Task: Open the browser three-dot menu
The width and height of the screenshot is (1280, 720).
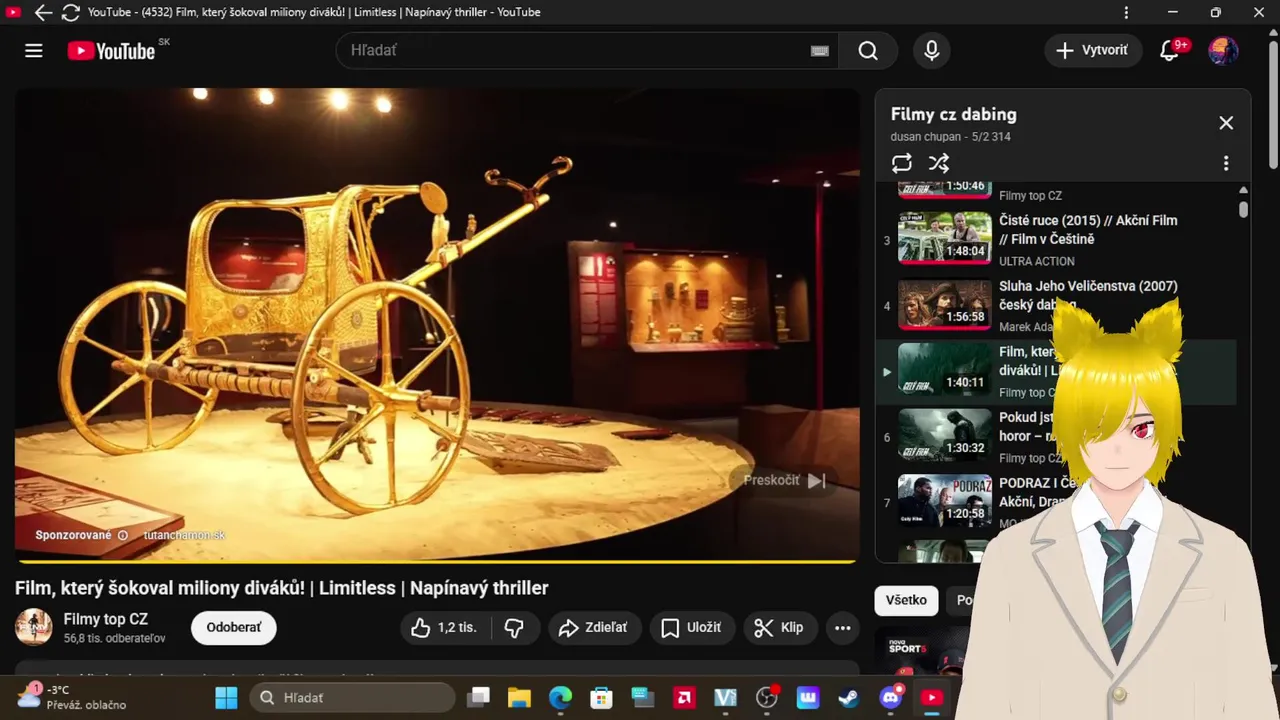Action: pyautogui.click(x=1126, y=12)
